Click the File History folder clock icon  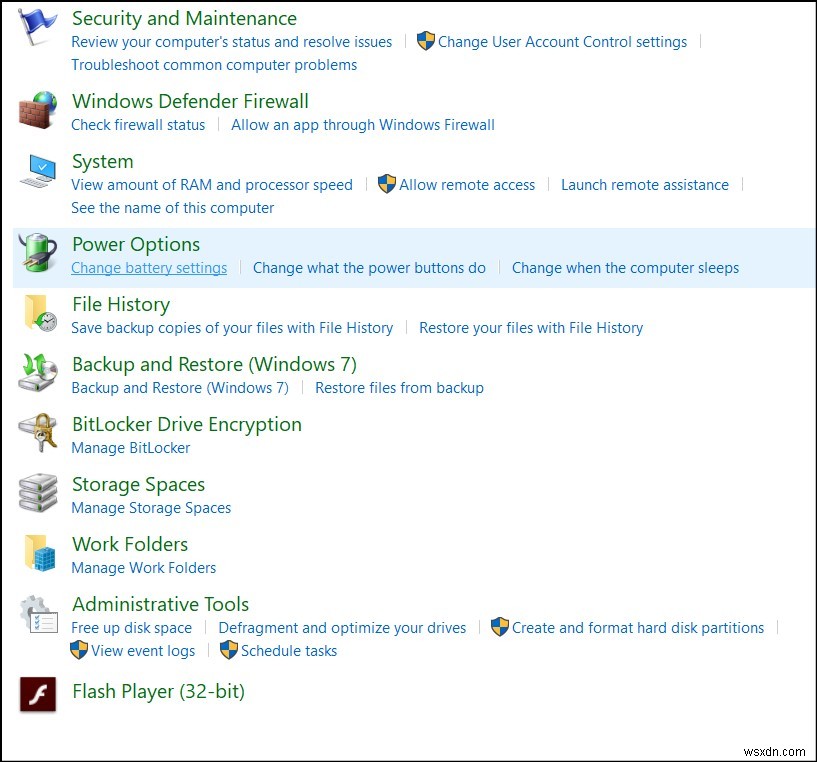click(x=40, y=313)
